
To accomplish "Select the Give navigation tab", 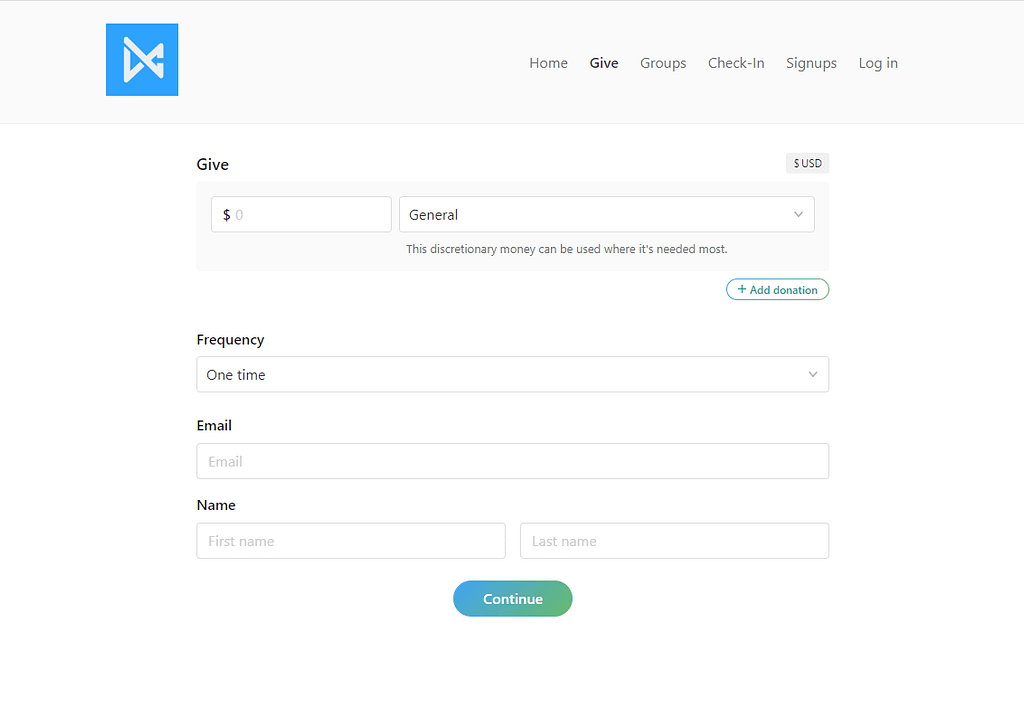I will point(603,63).
